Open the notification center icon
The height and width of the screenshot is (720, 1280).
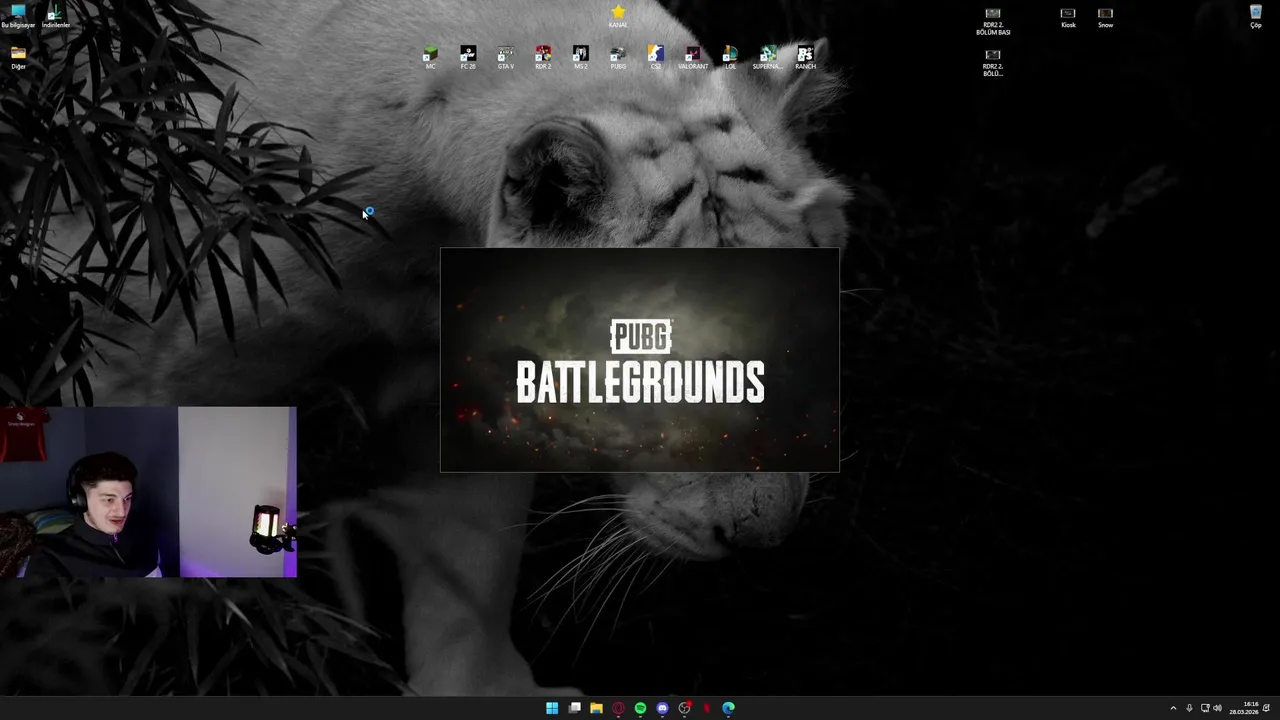(1267, 708)
